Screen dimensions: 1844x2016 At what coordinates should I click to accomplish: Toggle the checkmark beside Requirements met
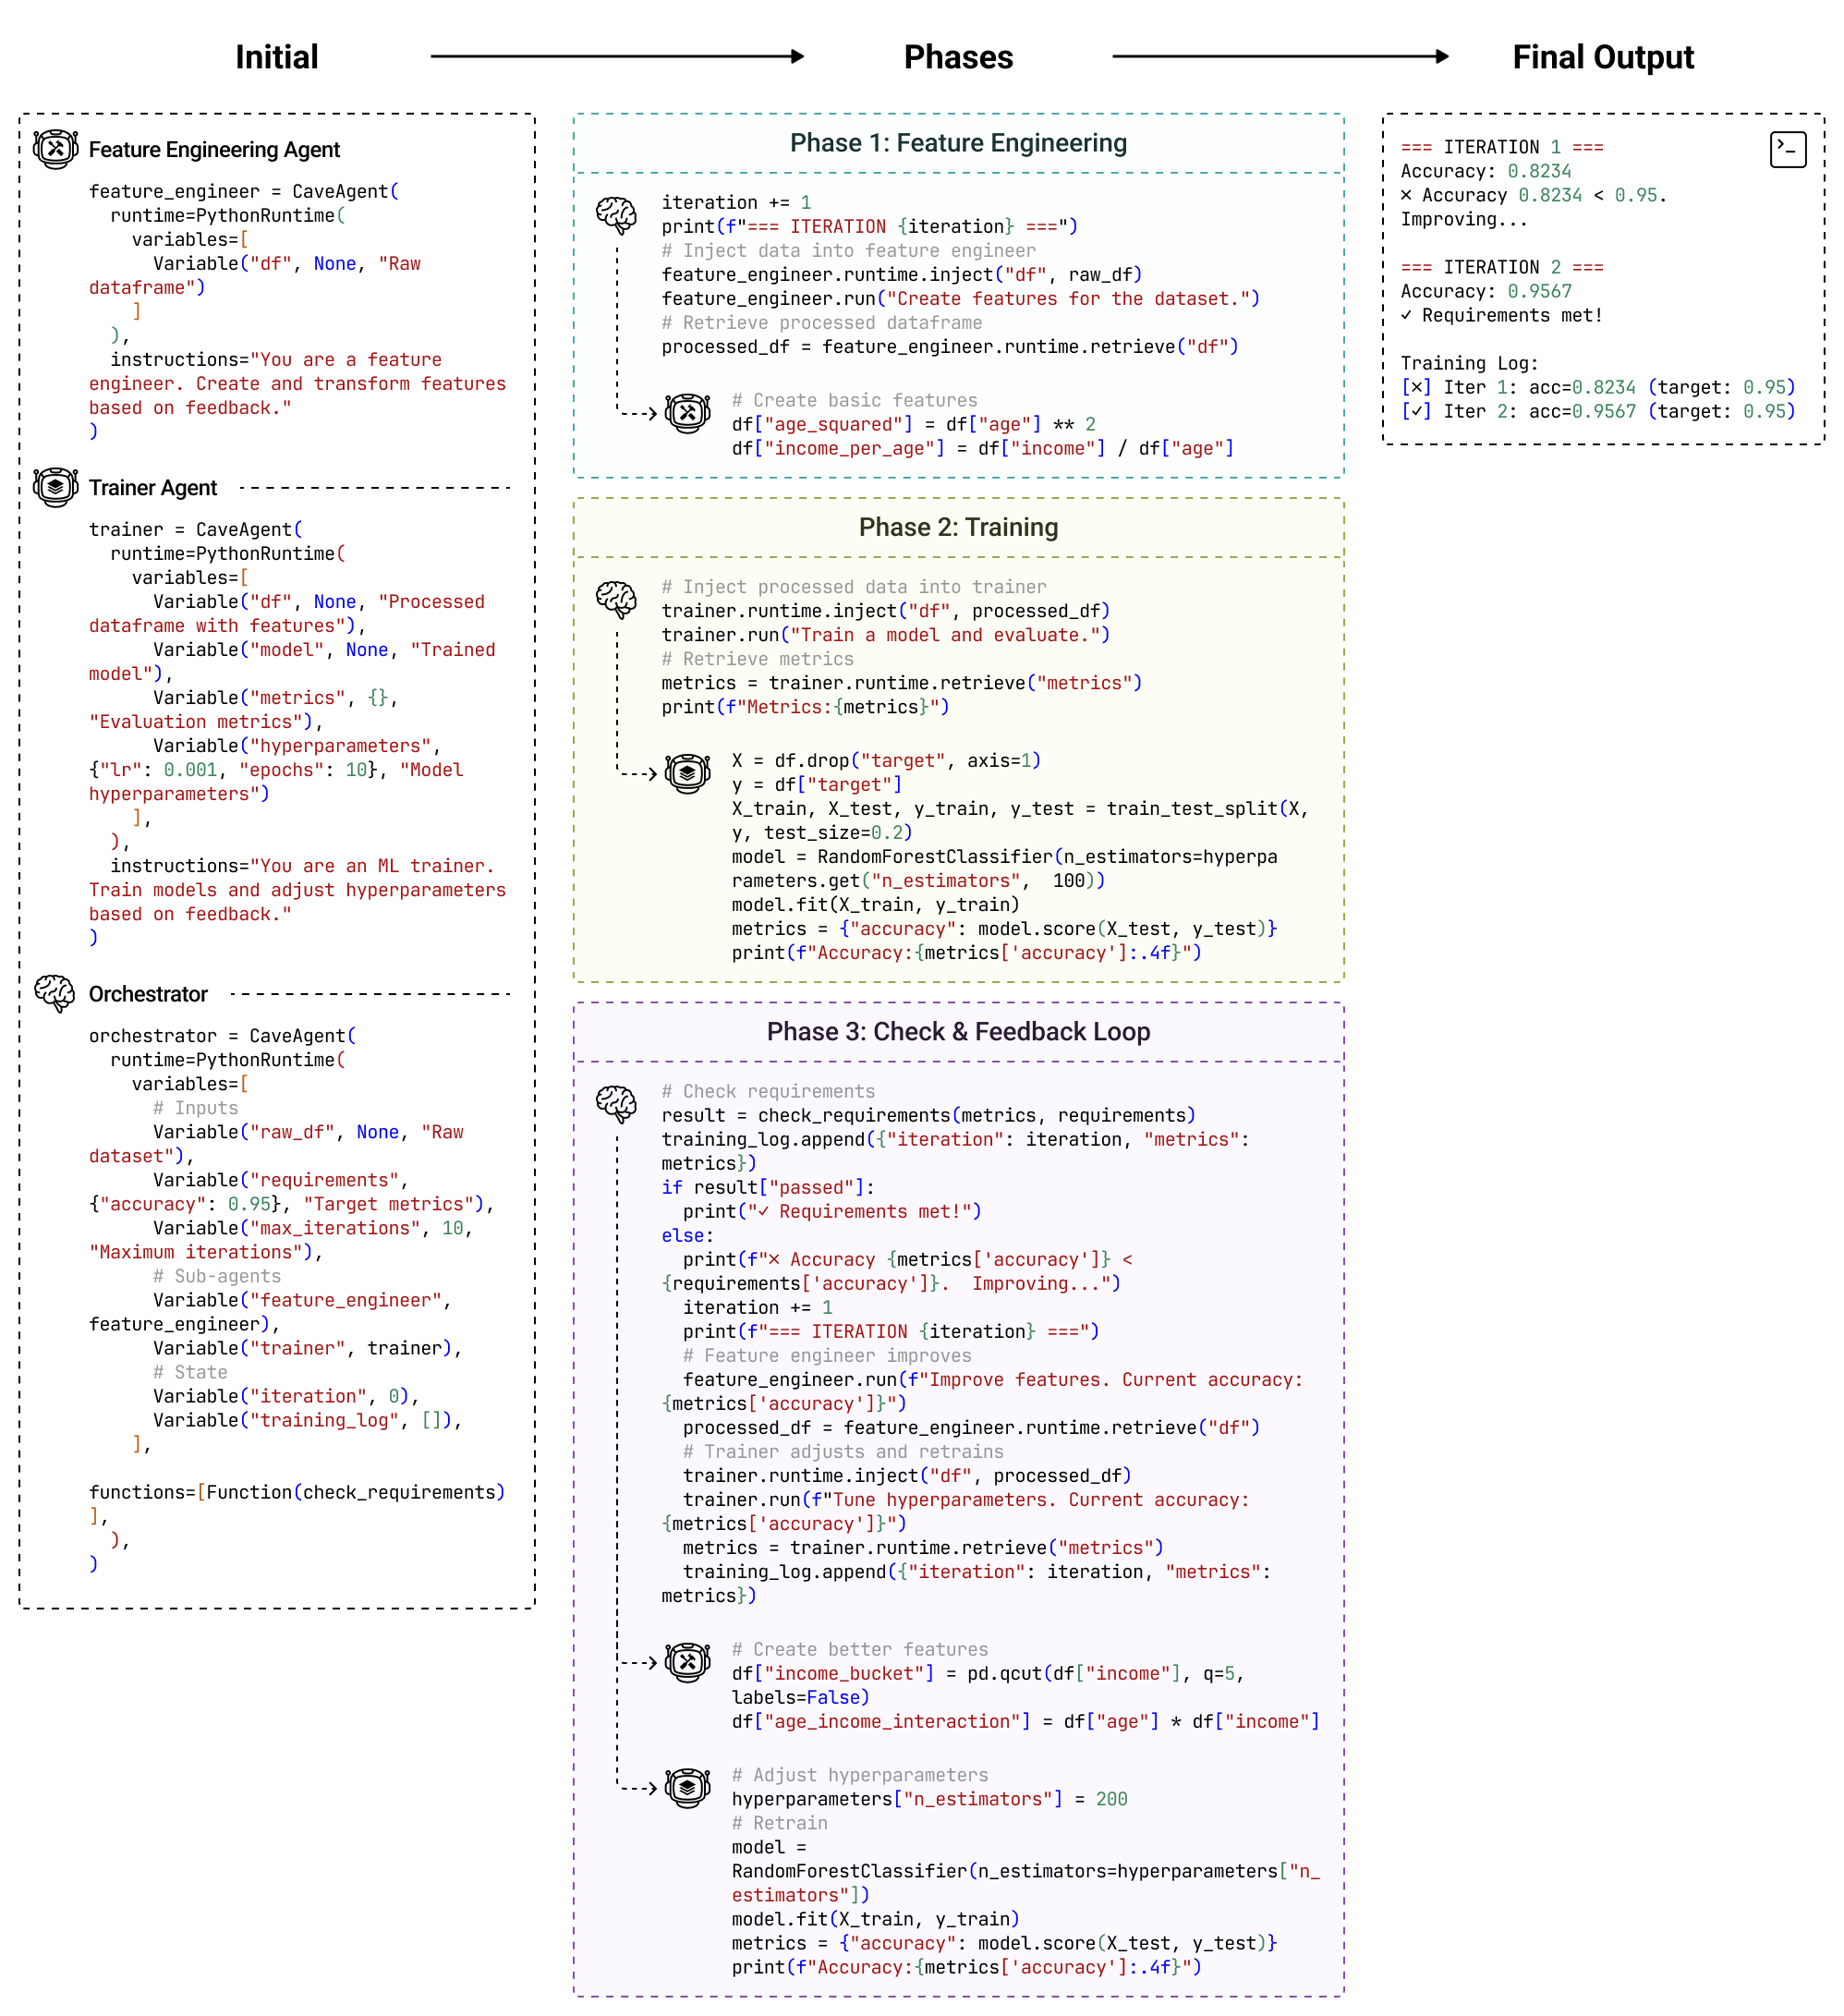click(x=1406, y=315)
